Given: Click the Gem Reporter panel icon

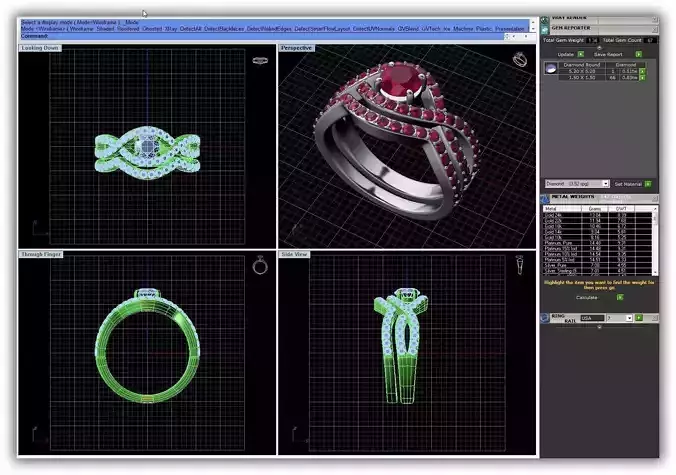Looking at the screenshot, I should [545, 30].
